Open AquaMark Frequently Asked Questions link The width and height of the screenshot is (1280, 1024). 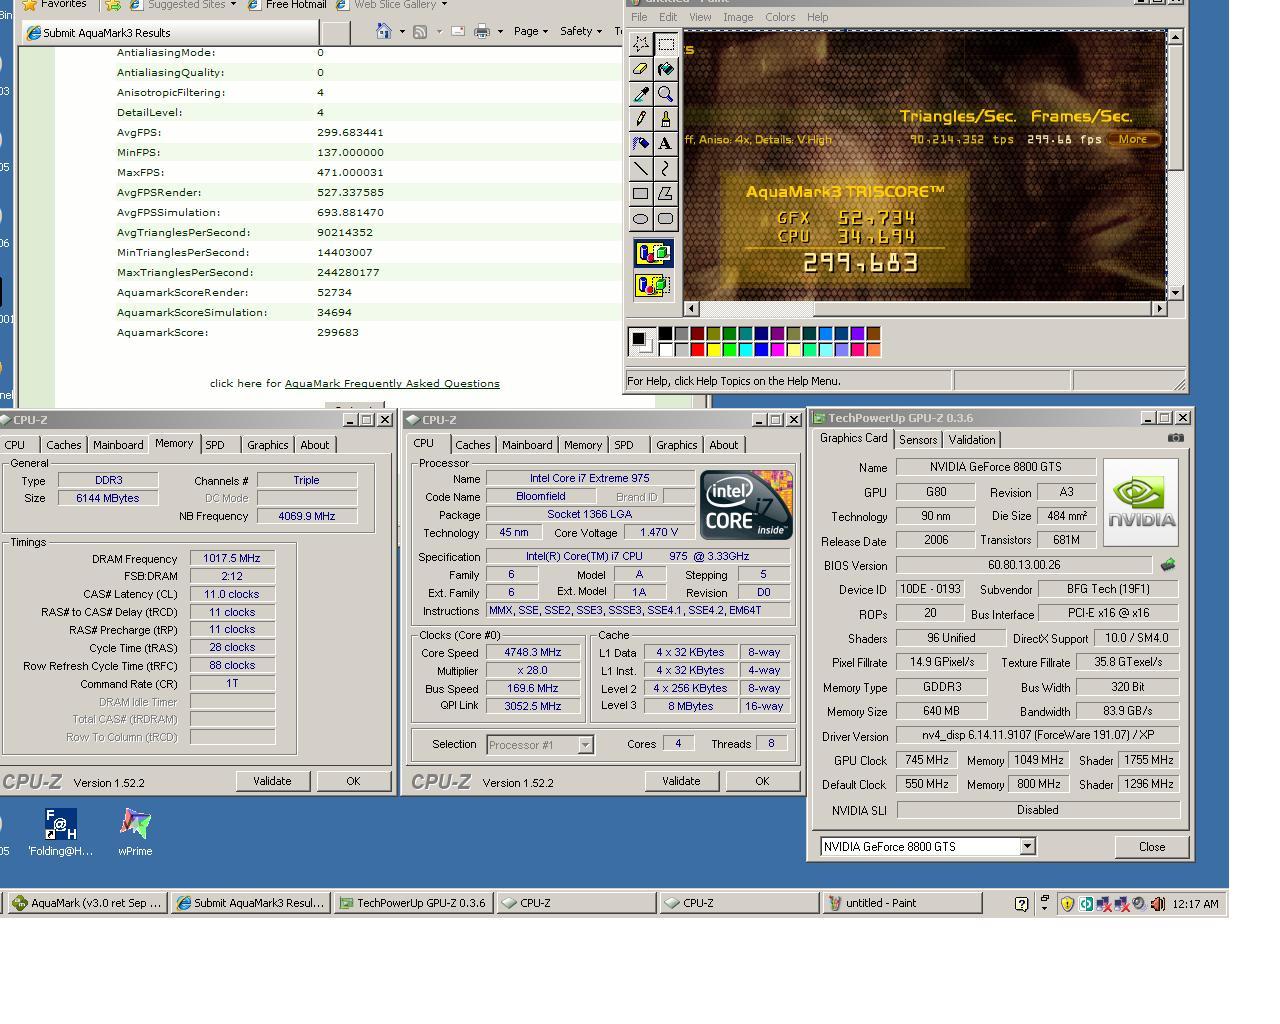coord(392,383)
